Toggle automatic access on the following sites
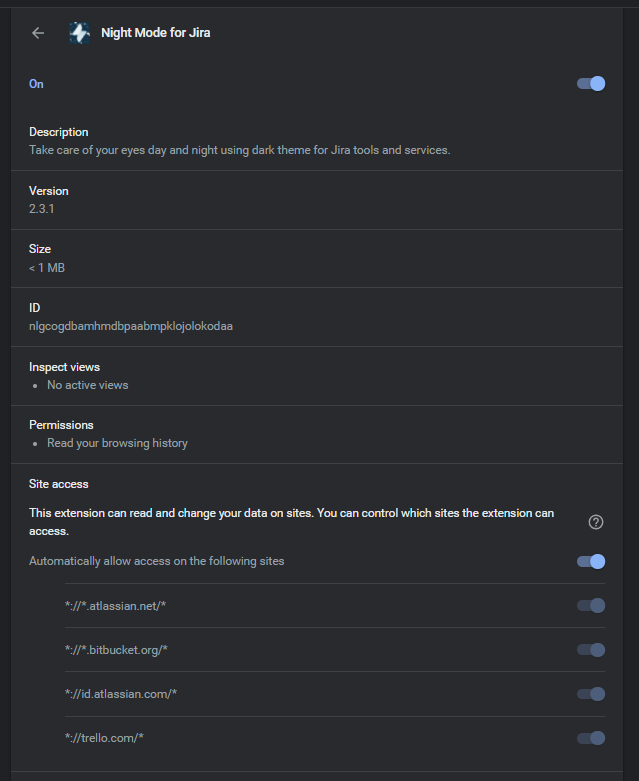639x781 pixels. point(591,562)
